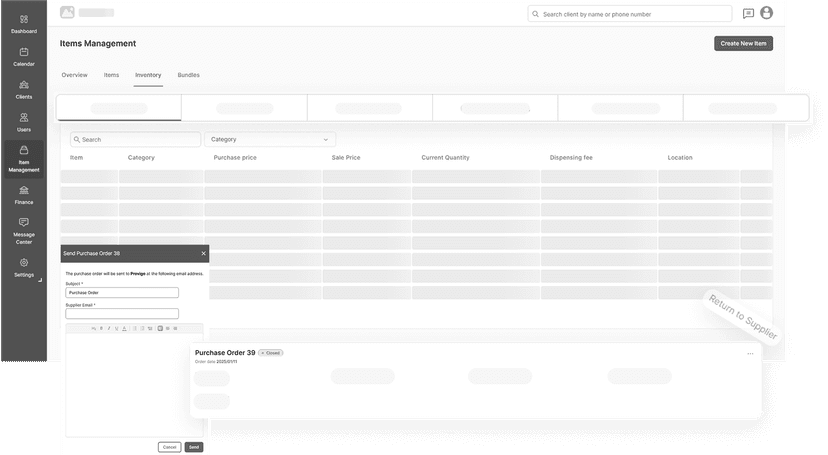828x455 pixels.
Task: Close the Send Purchase Order 38 dialog
Action: coord(203,253)
